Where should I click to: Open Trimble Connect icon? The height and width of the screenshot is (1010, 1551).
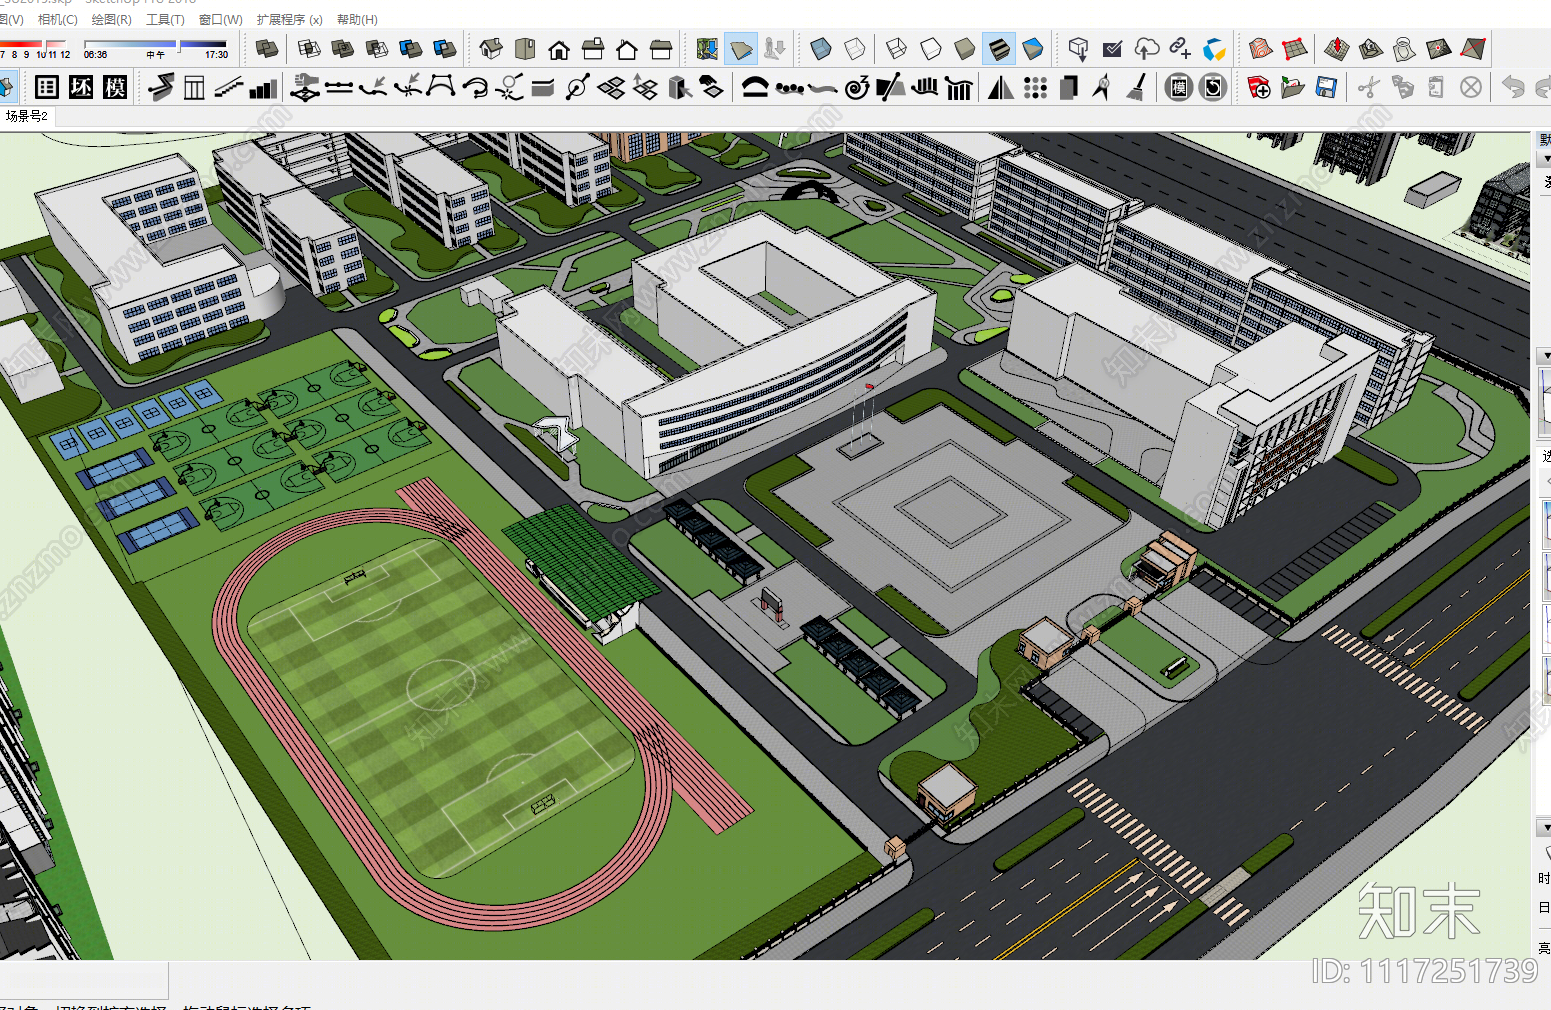click(x=1214, y=48)
